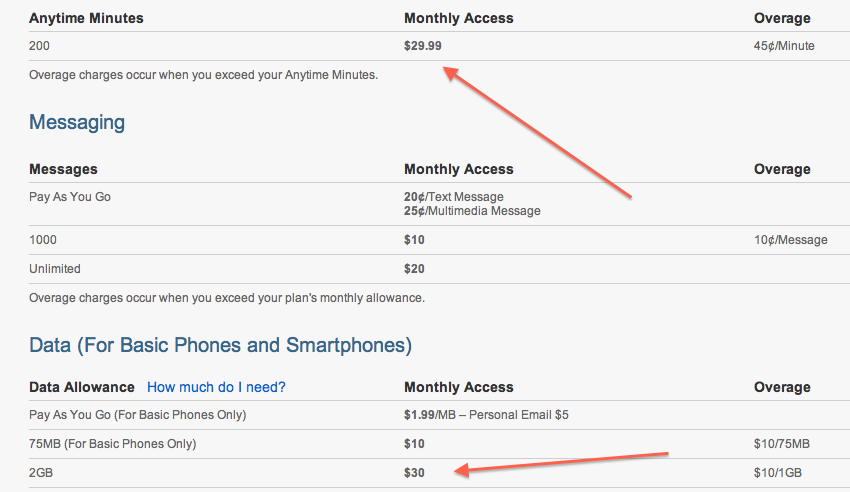Click the Data Allowance column header
Image resolution: width=850 pixels, height=492 pixels.
pos(82,387)
